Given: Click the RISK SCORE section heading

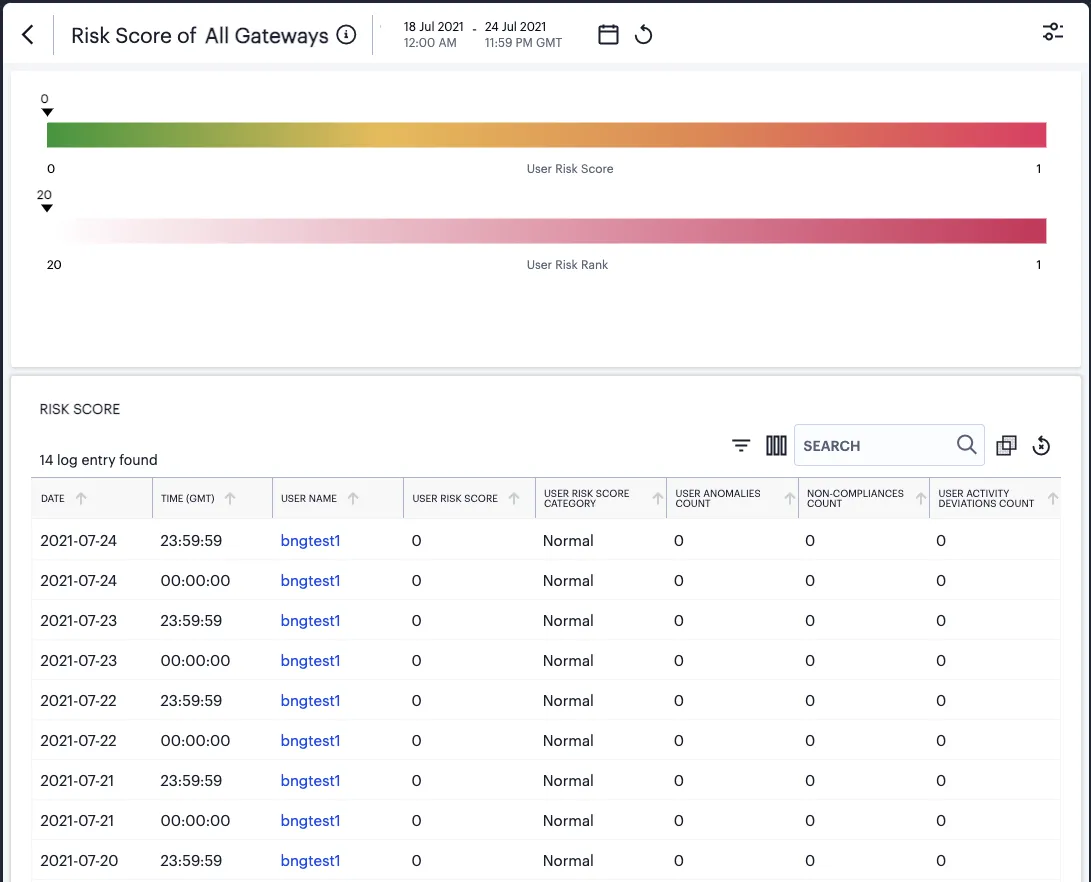Looking at the screenshot, I should (79, 409).
